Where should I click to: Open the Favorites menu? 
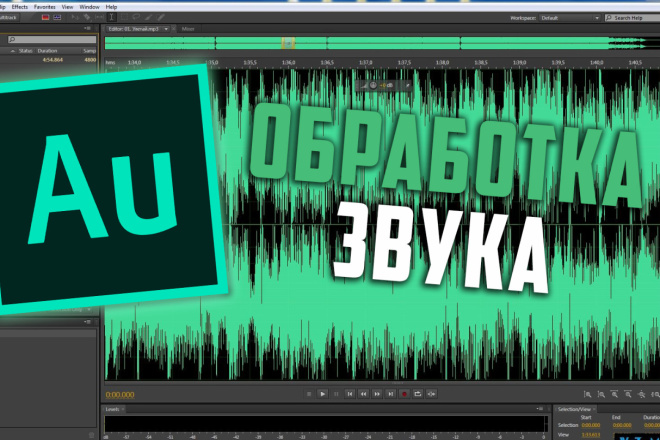[45, 6]
